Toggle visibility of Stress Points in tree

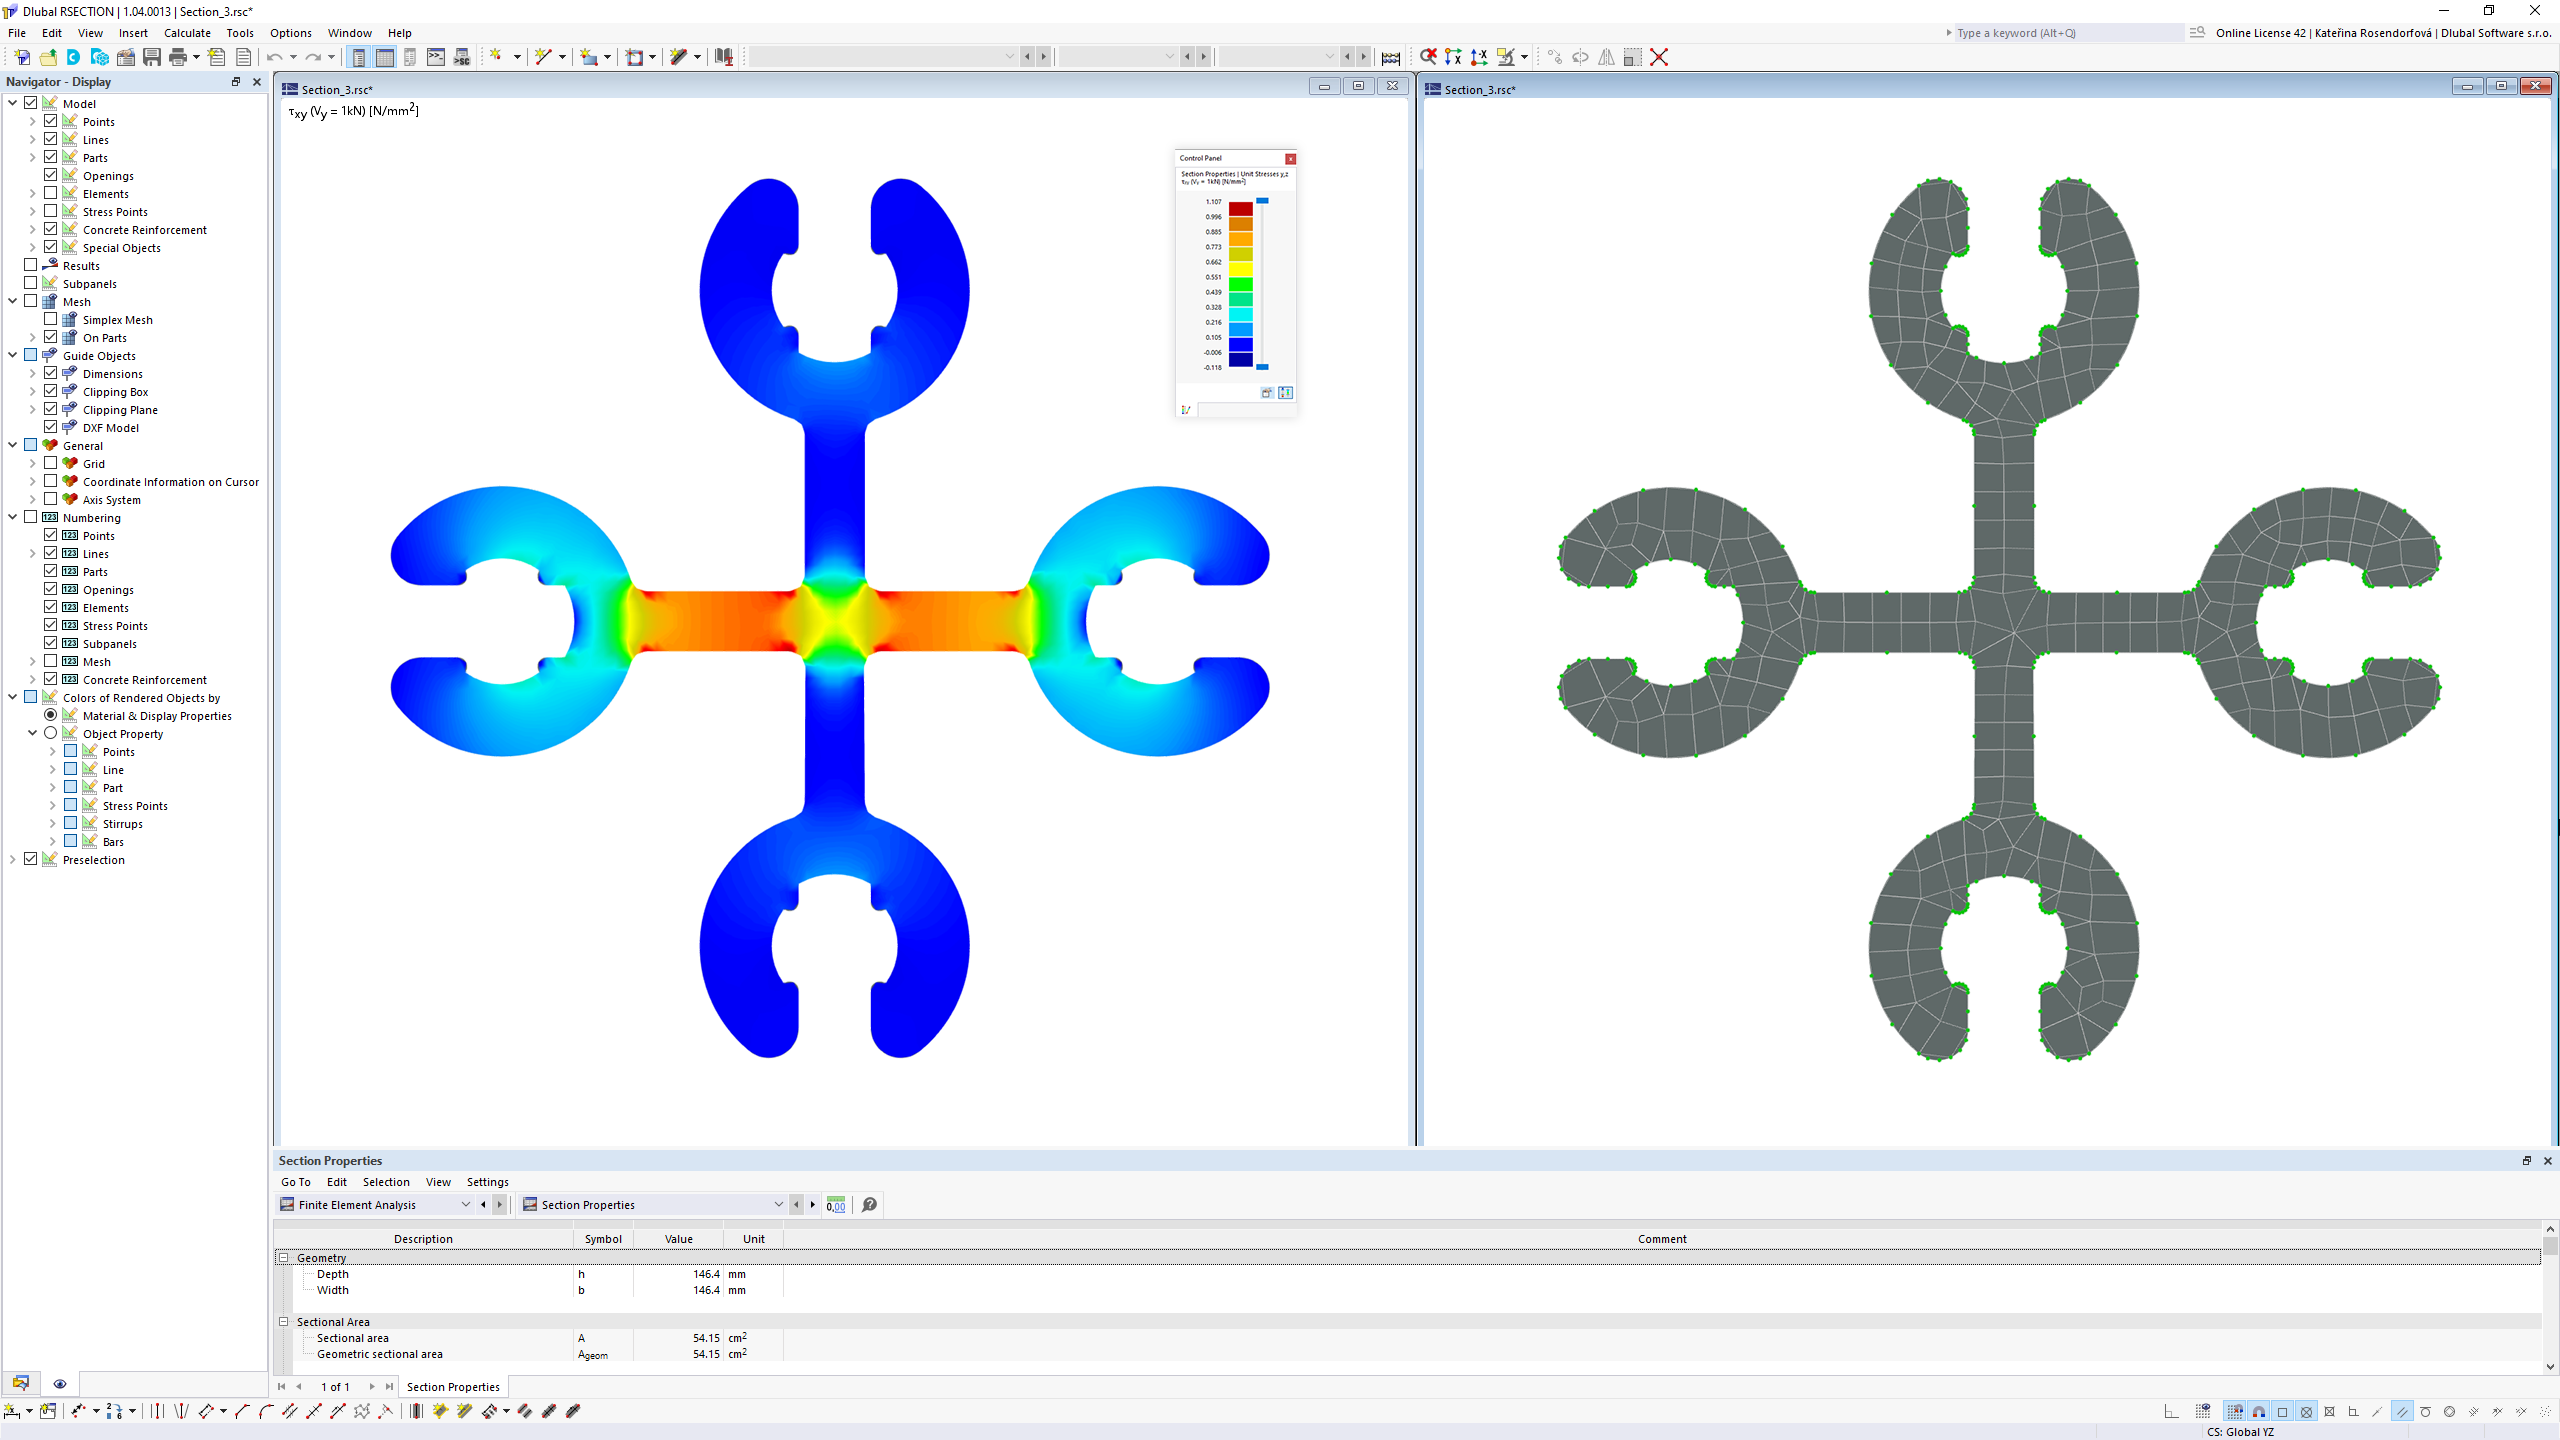(x=49, y=211)
